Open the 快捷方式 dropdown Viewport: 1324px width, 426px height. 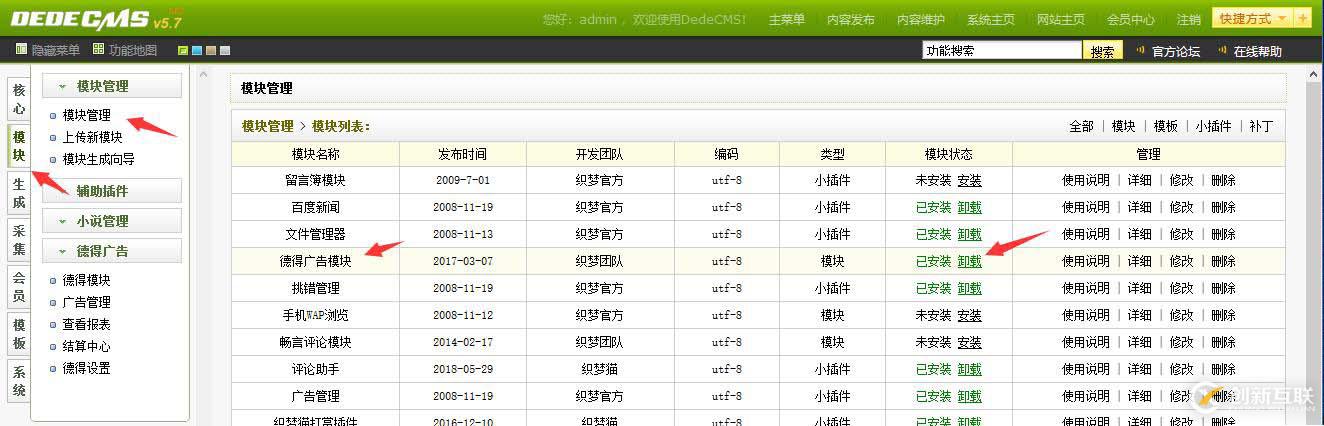click(x=1252, y=18)
